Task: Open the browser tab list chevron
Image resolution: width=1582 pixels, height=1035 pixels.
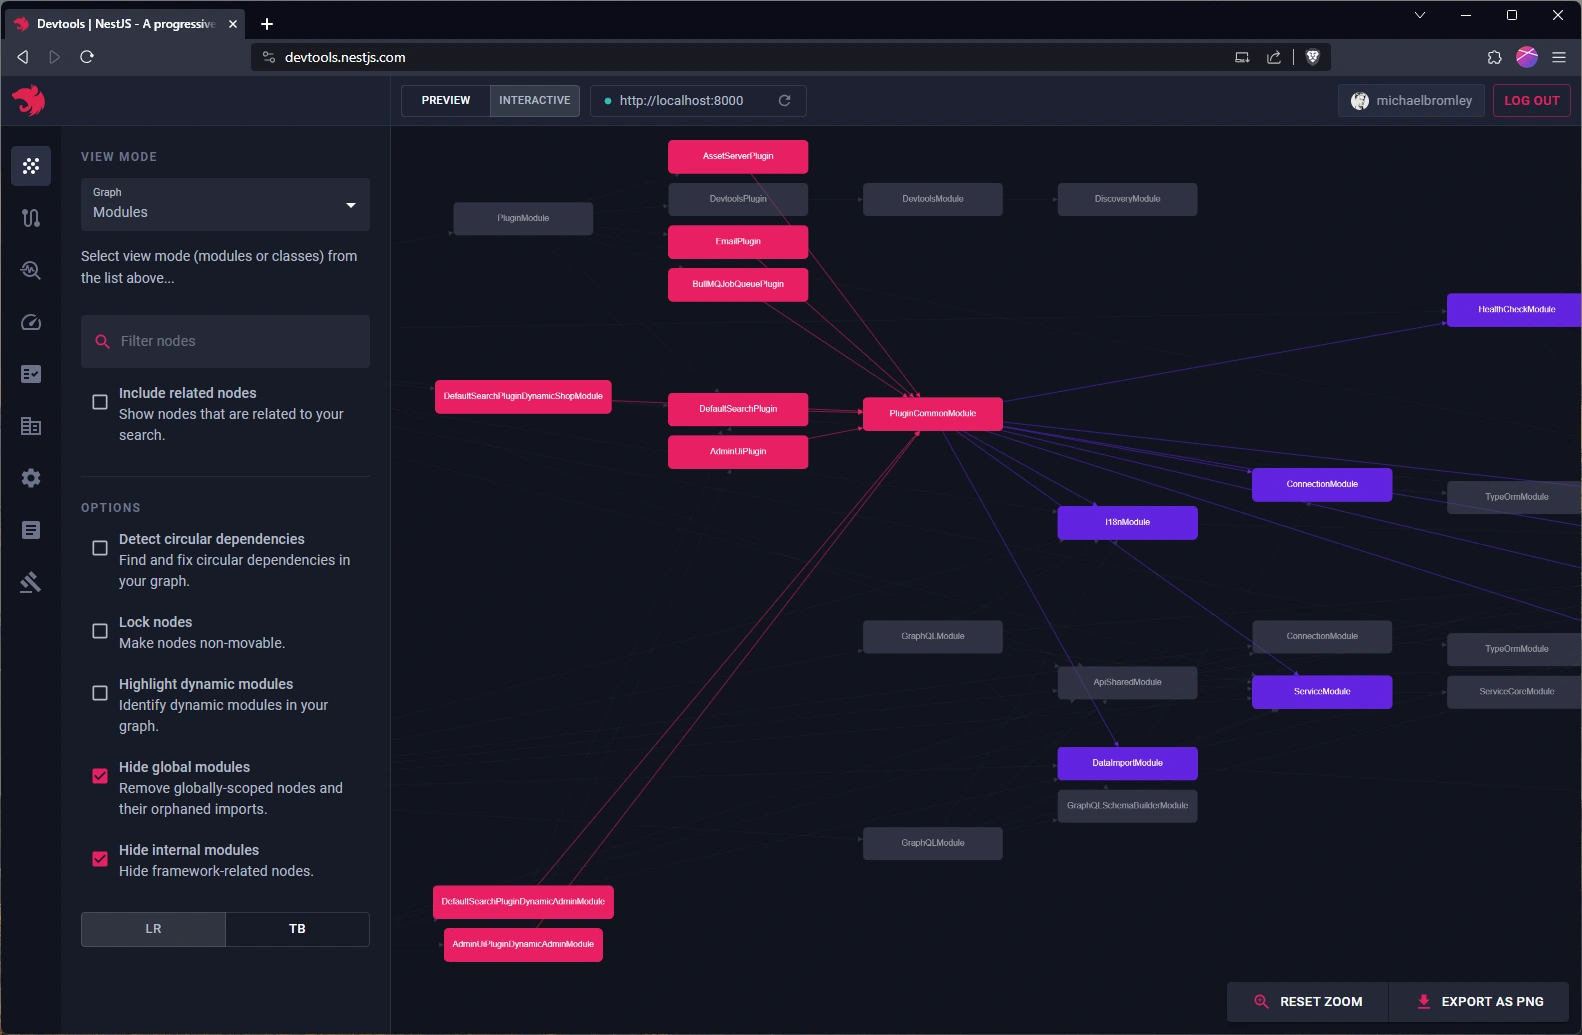Action: [1419, 15]
